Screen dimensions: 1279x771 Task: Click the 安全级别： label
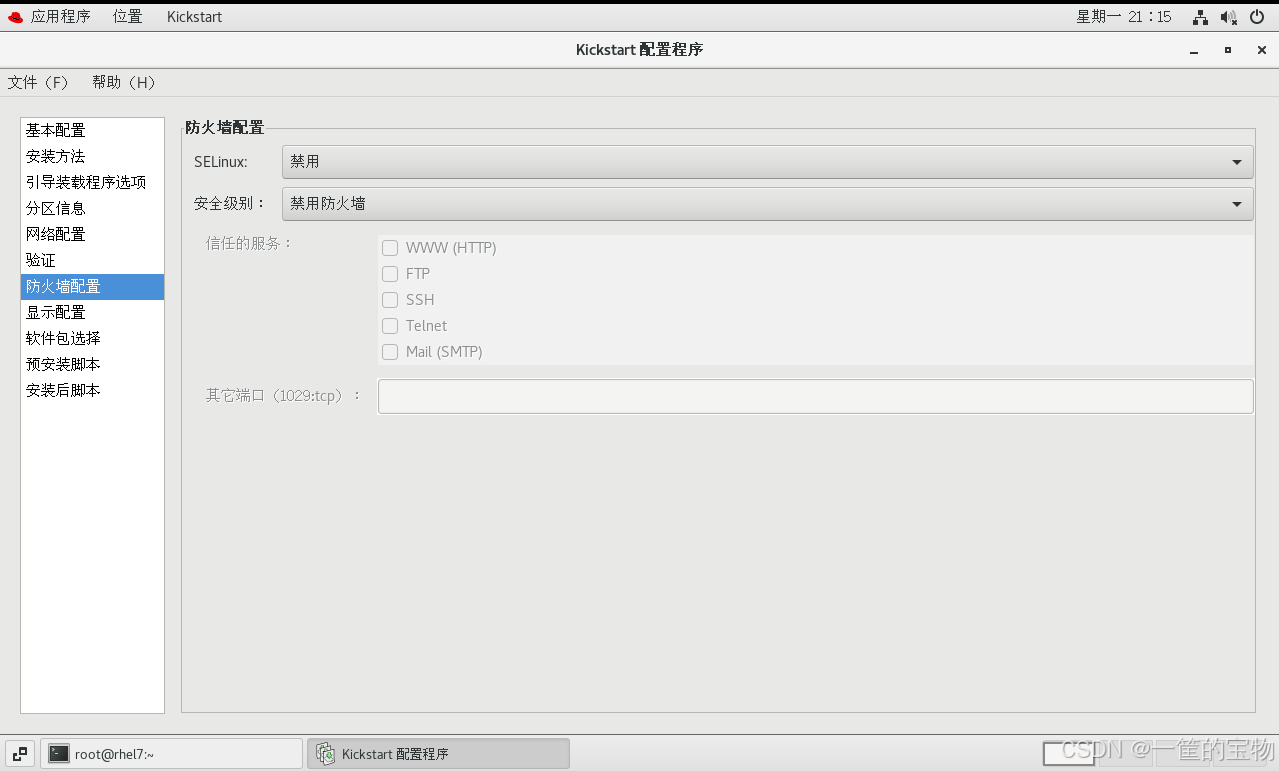(231, 204)
